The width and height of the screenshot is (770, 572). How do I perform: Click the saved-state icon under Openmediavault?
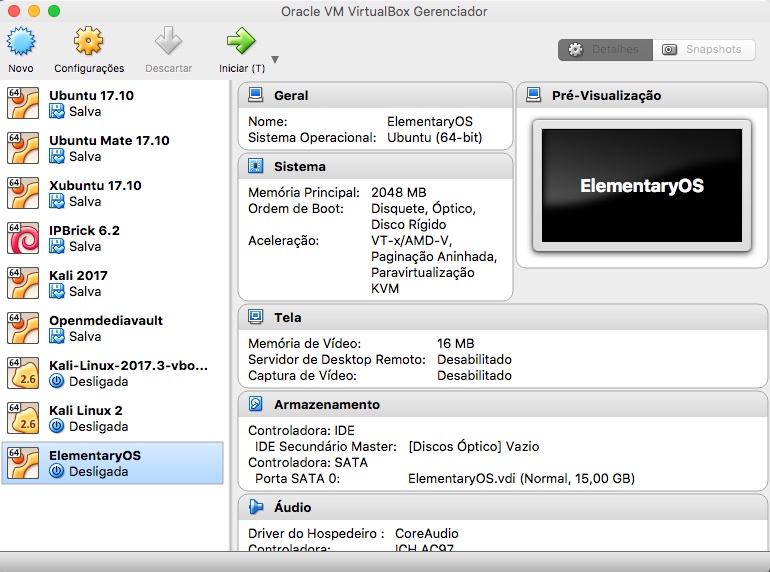(x=57, y=336)
